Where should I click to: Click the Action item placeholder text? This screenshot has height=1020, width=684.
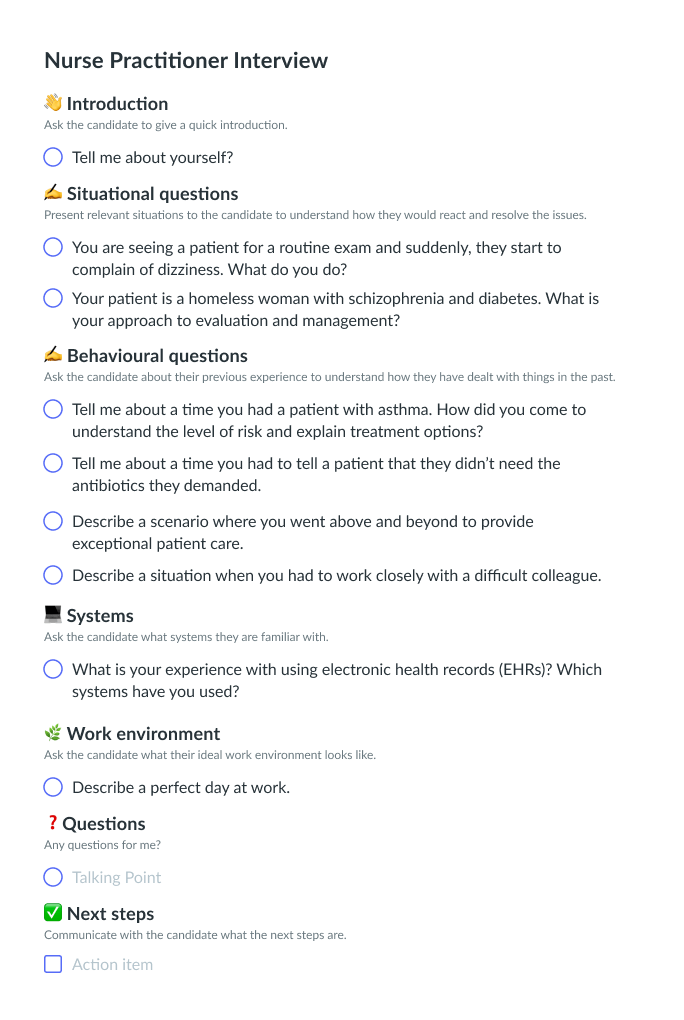[112, 965]
